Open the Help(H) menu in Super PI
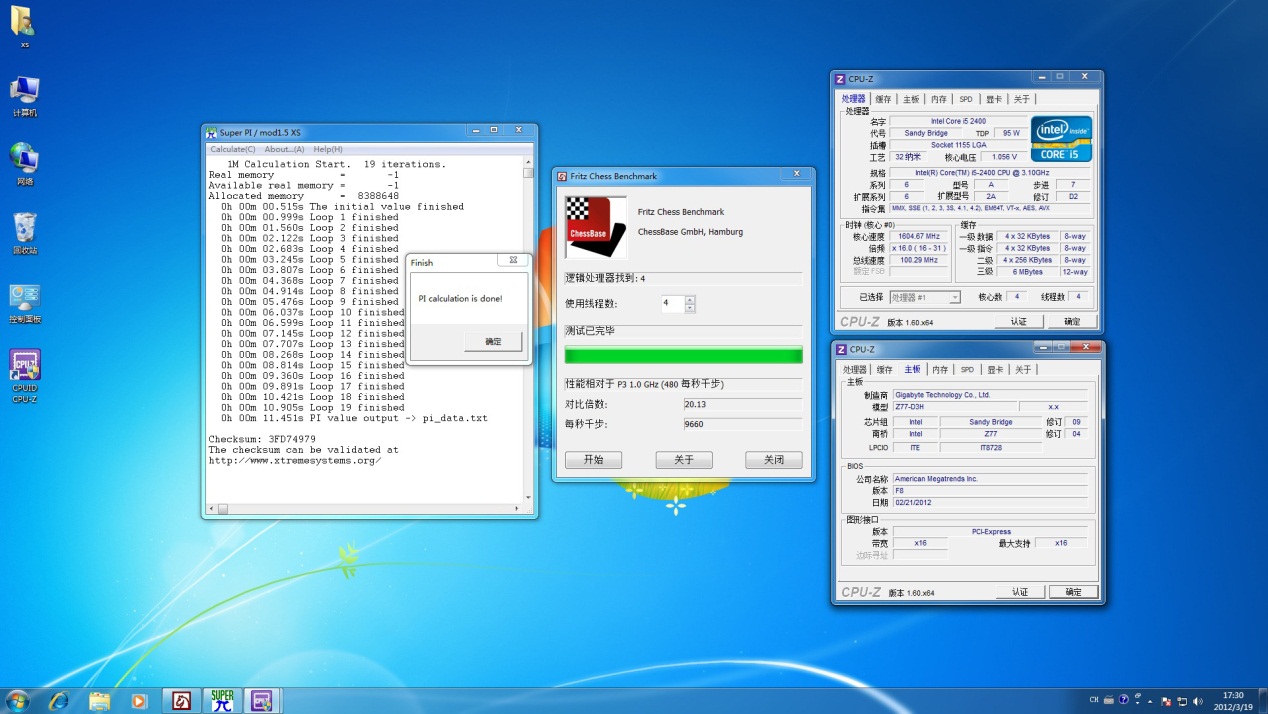 point(327,149)
